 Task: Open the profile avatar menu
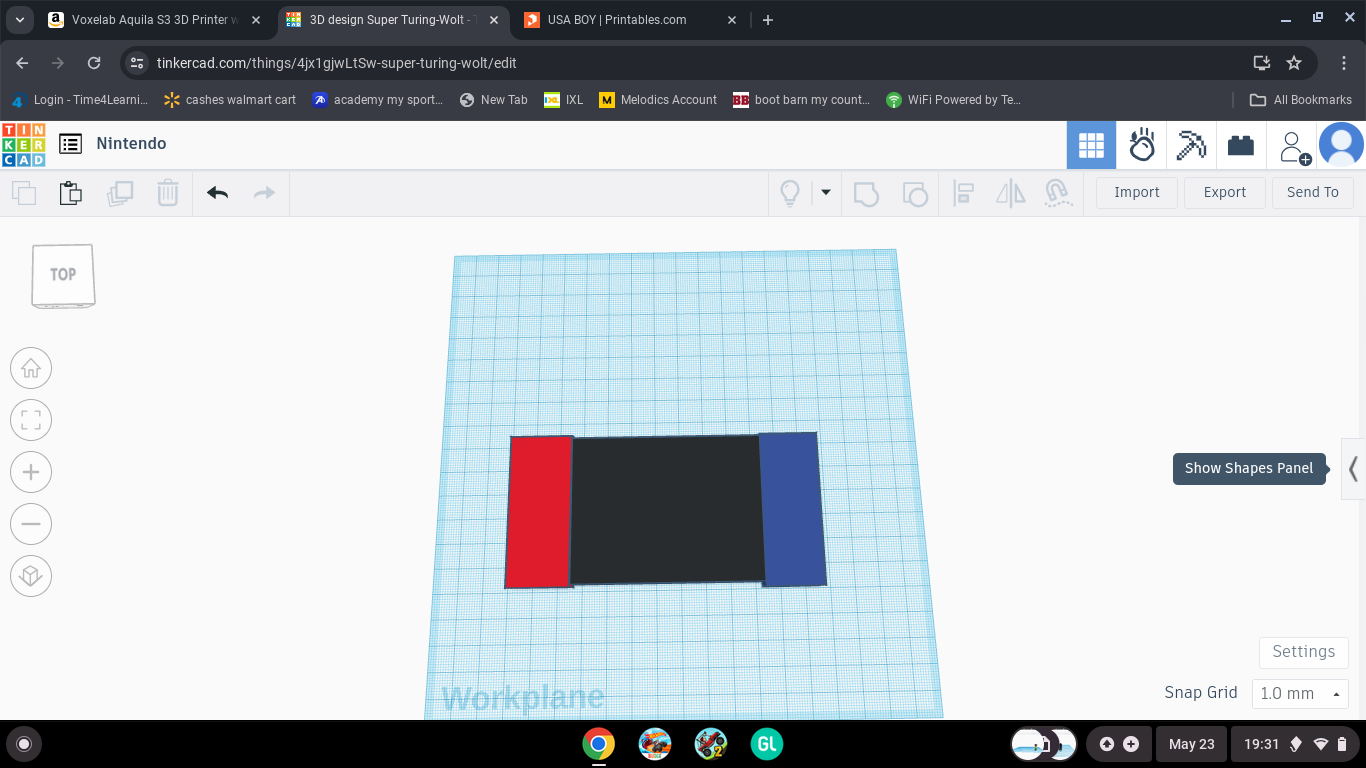[1342, 145]
